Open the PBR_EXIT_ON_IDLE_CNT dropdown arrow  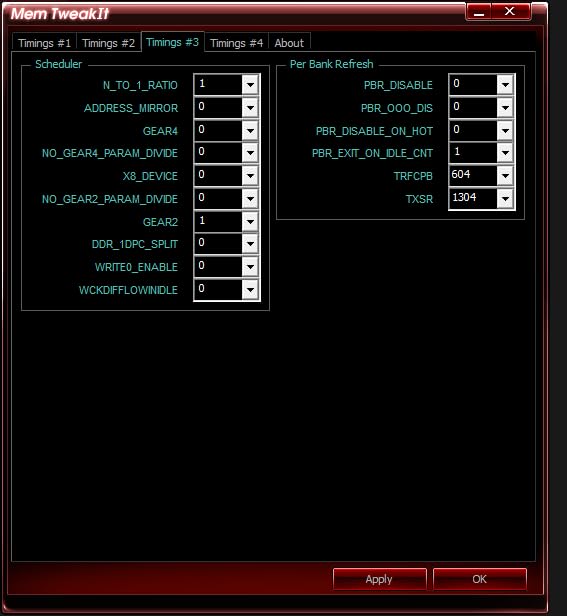[505, 152]
